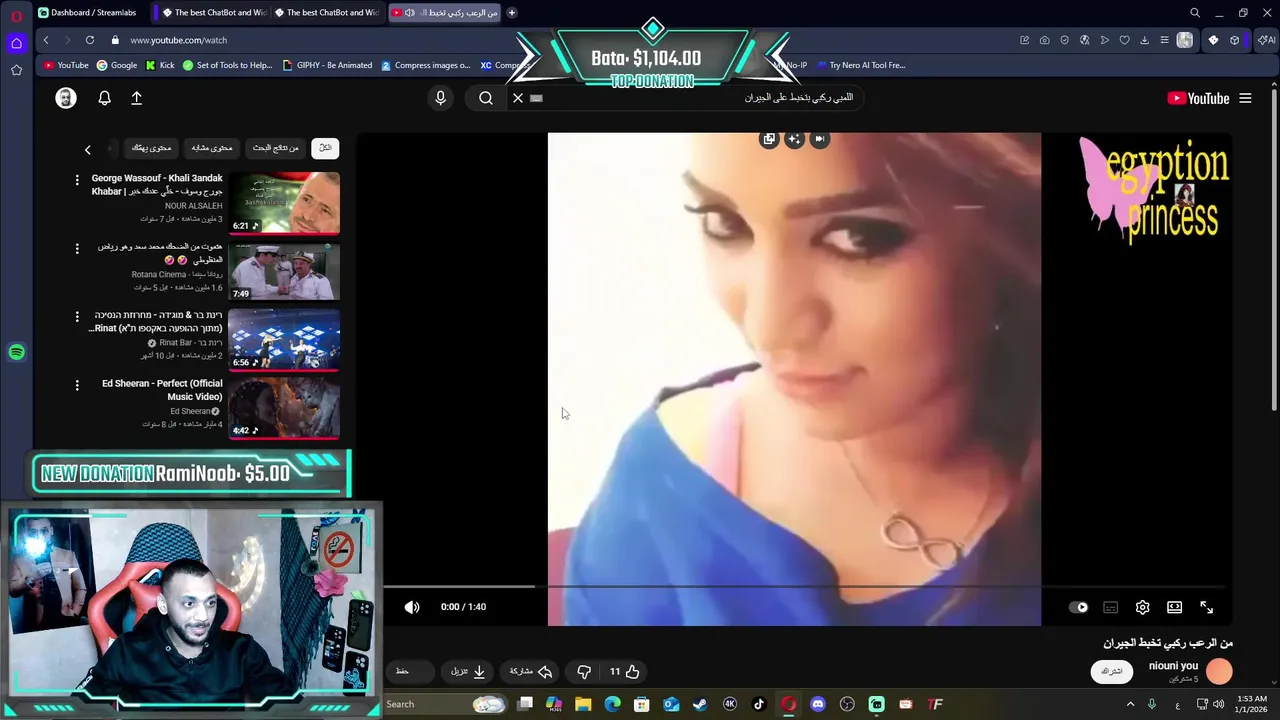1280x720 pixels.
Task: Select the محتوى مشابه chip
Action: (212, 148)
